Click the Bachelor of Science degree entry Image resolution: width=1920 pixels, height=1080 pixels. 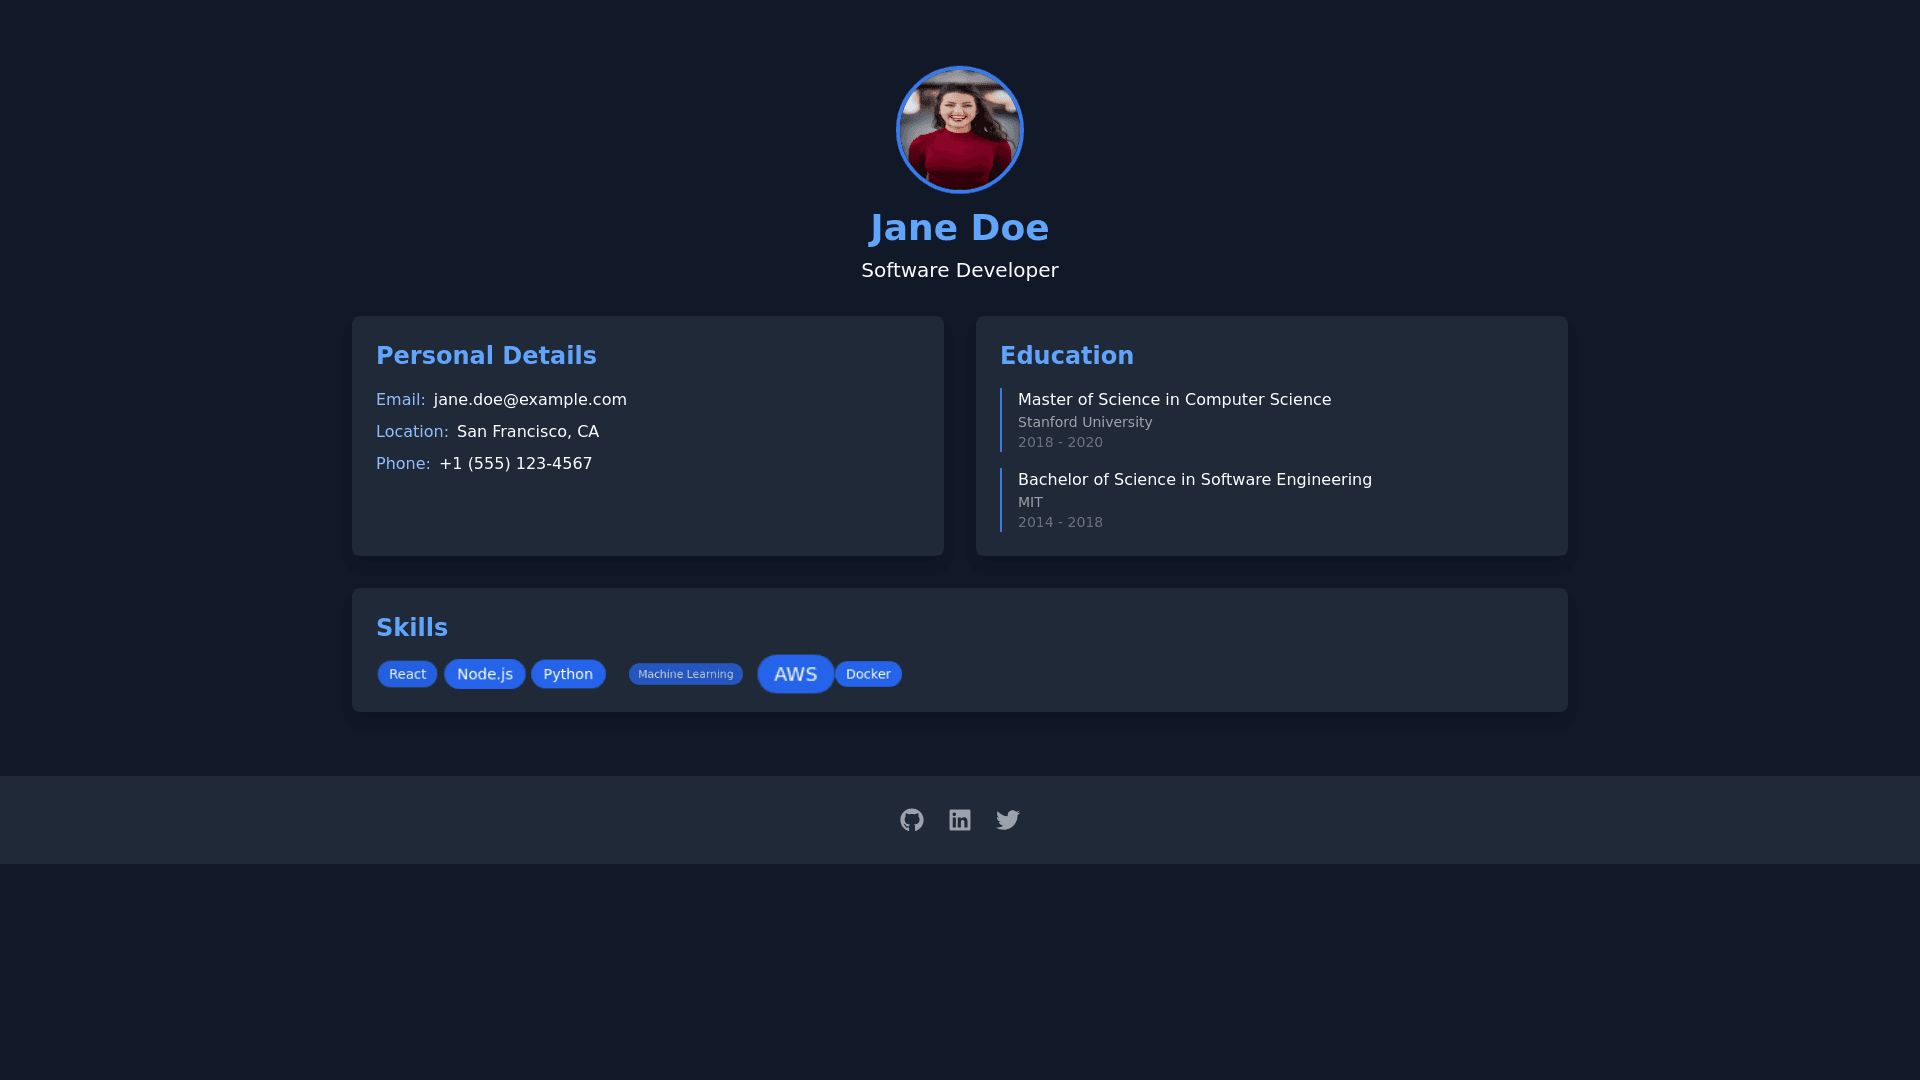coord(1194,480)
